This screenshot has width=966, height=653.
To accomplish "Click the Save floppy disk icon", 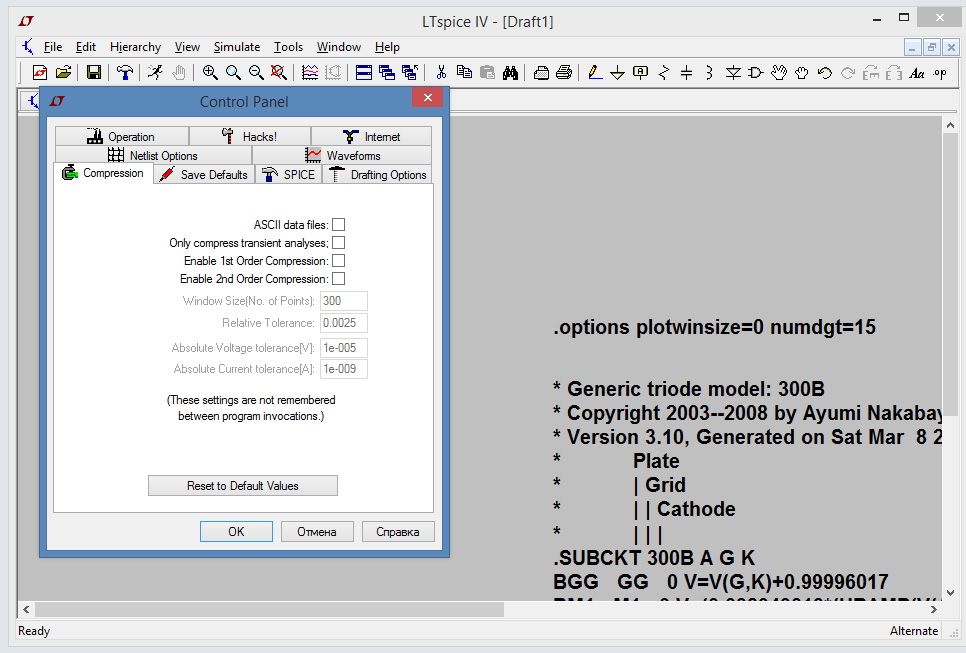I will point(94,72).
